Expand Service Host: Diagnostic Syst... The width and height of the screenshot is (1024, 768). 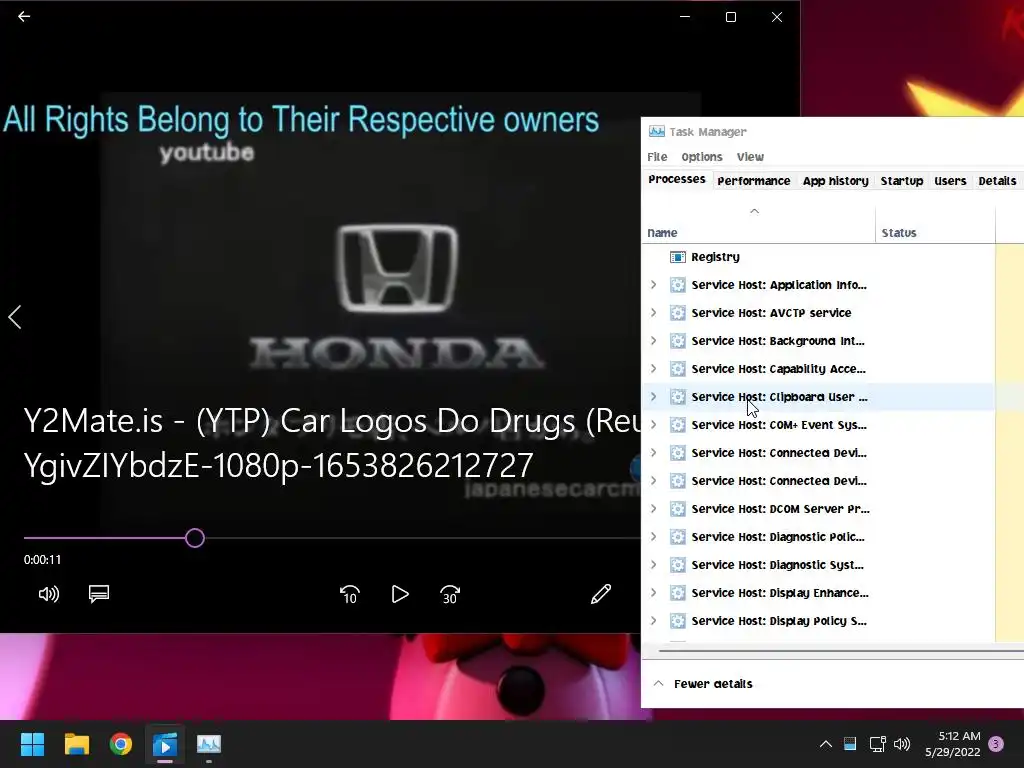coord(654,565)
